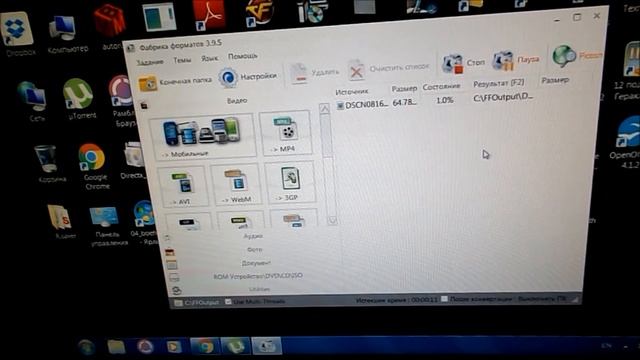Open Настройки settings gear icon
The width and height of the screenshot is (640, 360).
(227, 78)
